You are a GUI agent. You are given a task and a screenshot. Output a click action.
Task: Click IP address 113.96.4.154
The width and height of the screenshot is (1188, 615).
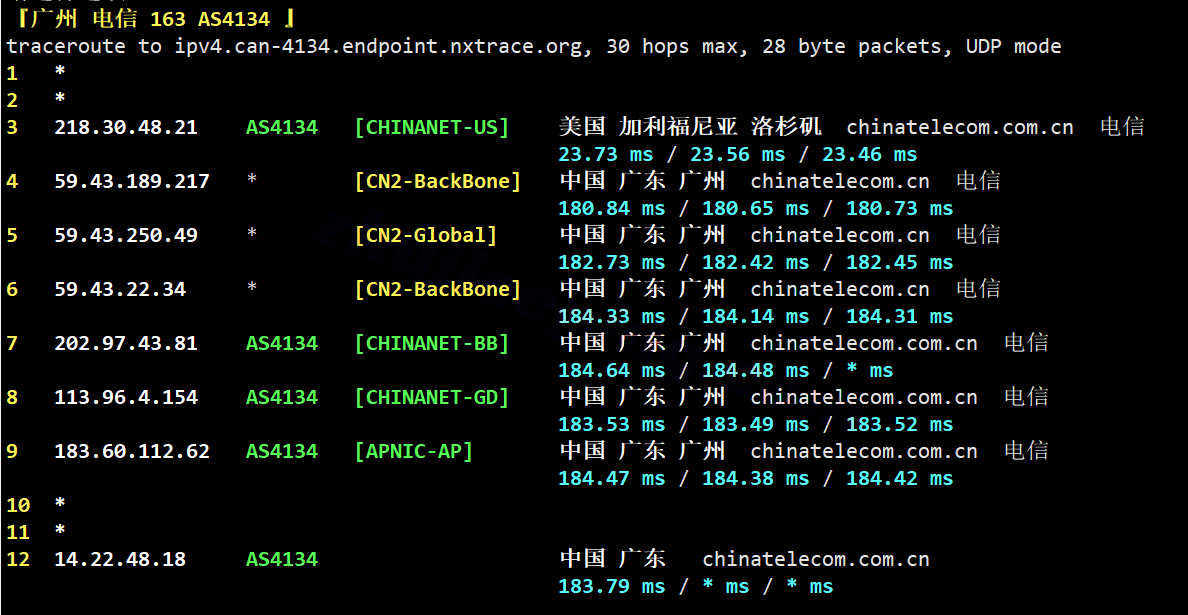coord(126,398)
